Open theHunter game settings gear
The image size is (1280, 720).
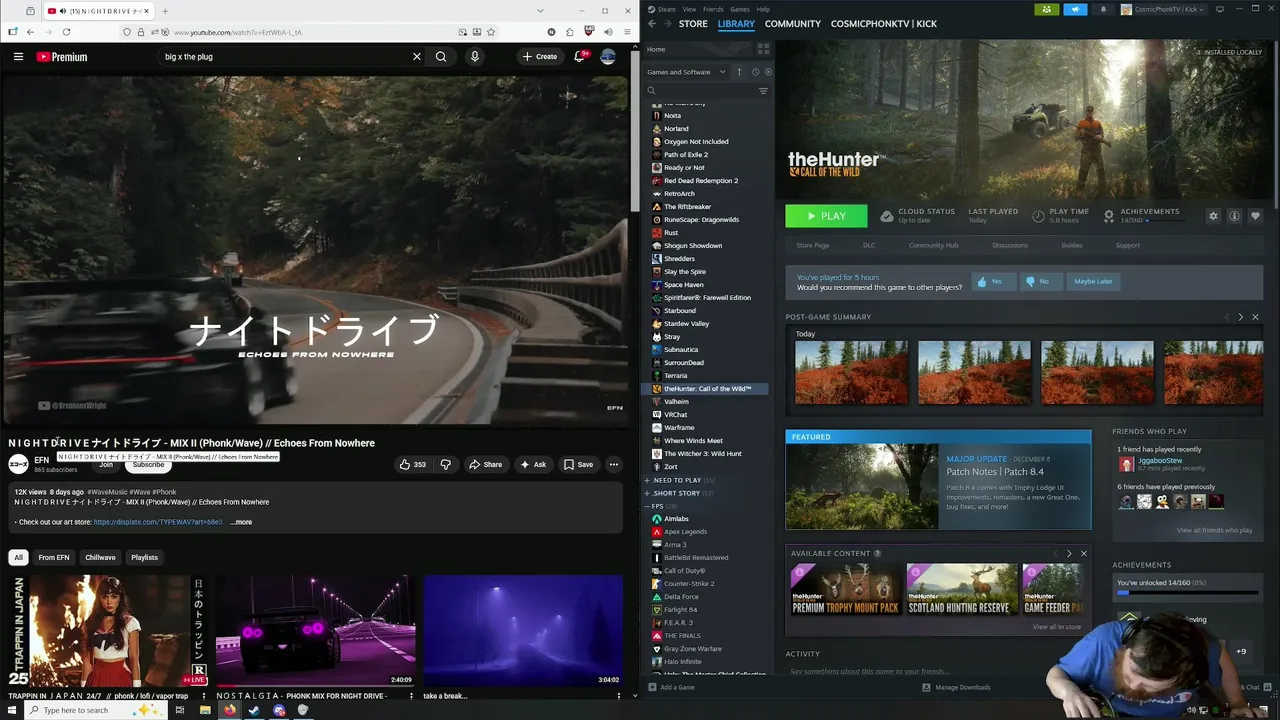click(x=1213, y=216)
